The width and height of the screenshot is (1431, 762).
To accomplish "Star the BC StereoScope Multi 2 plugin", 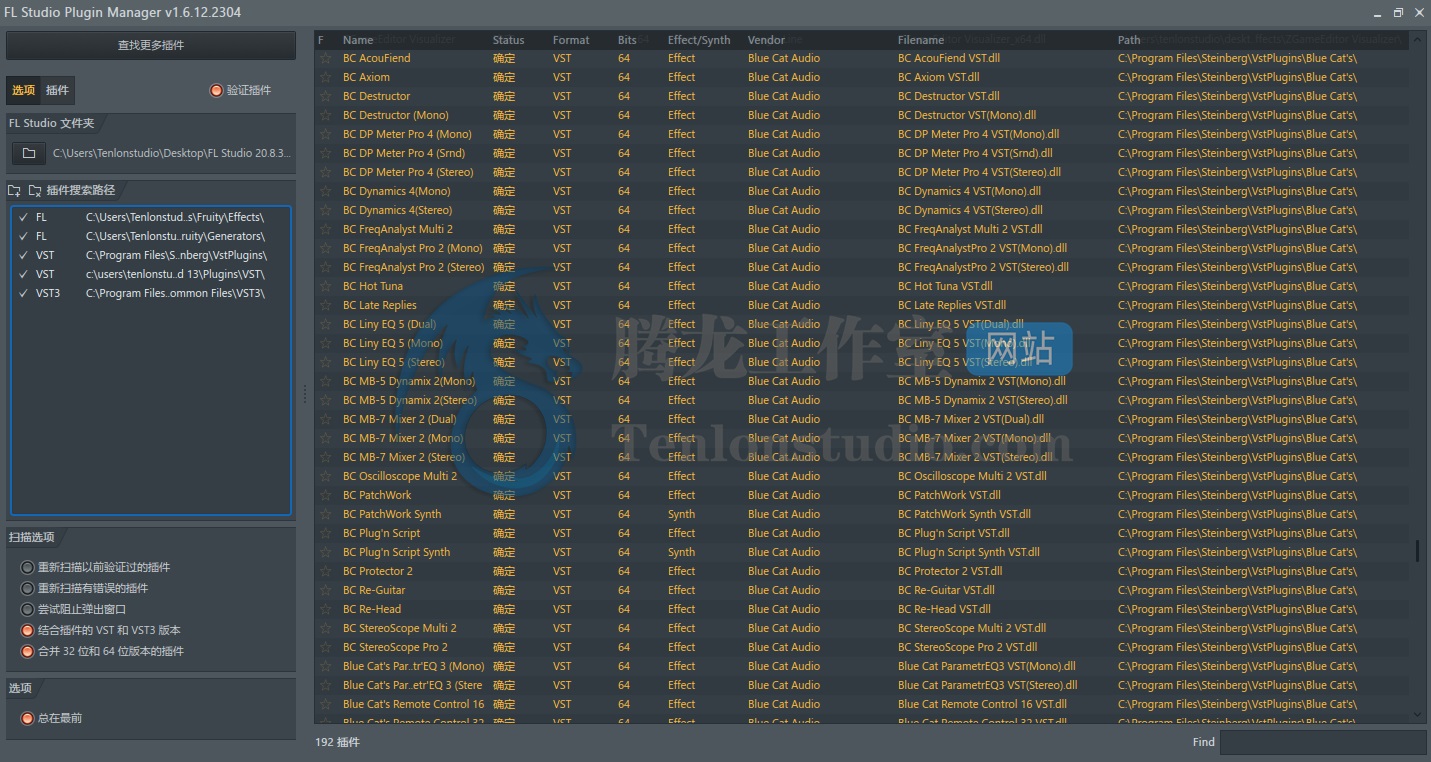I will pos(325,628).
